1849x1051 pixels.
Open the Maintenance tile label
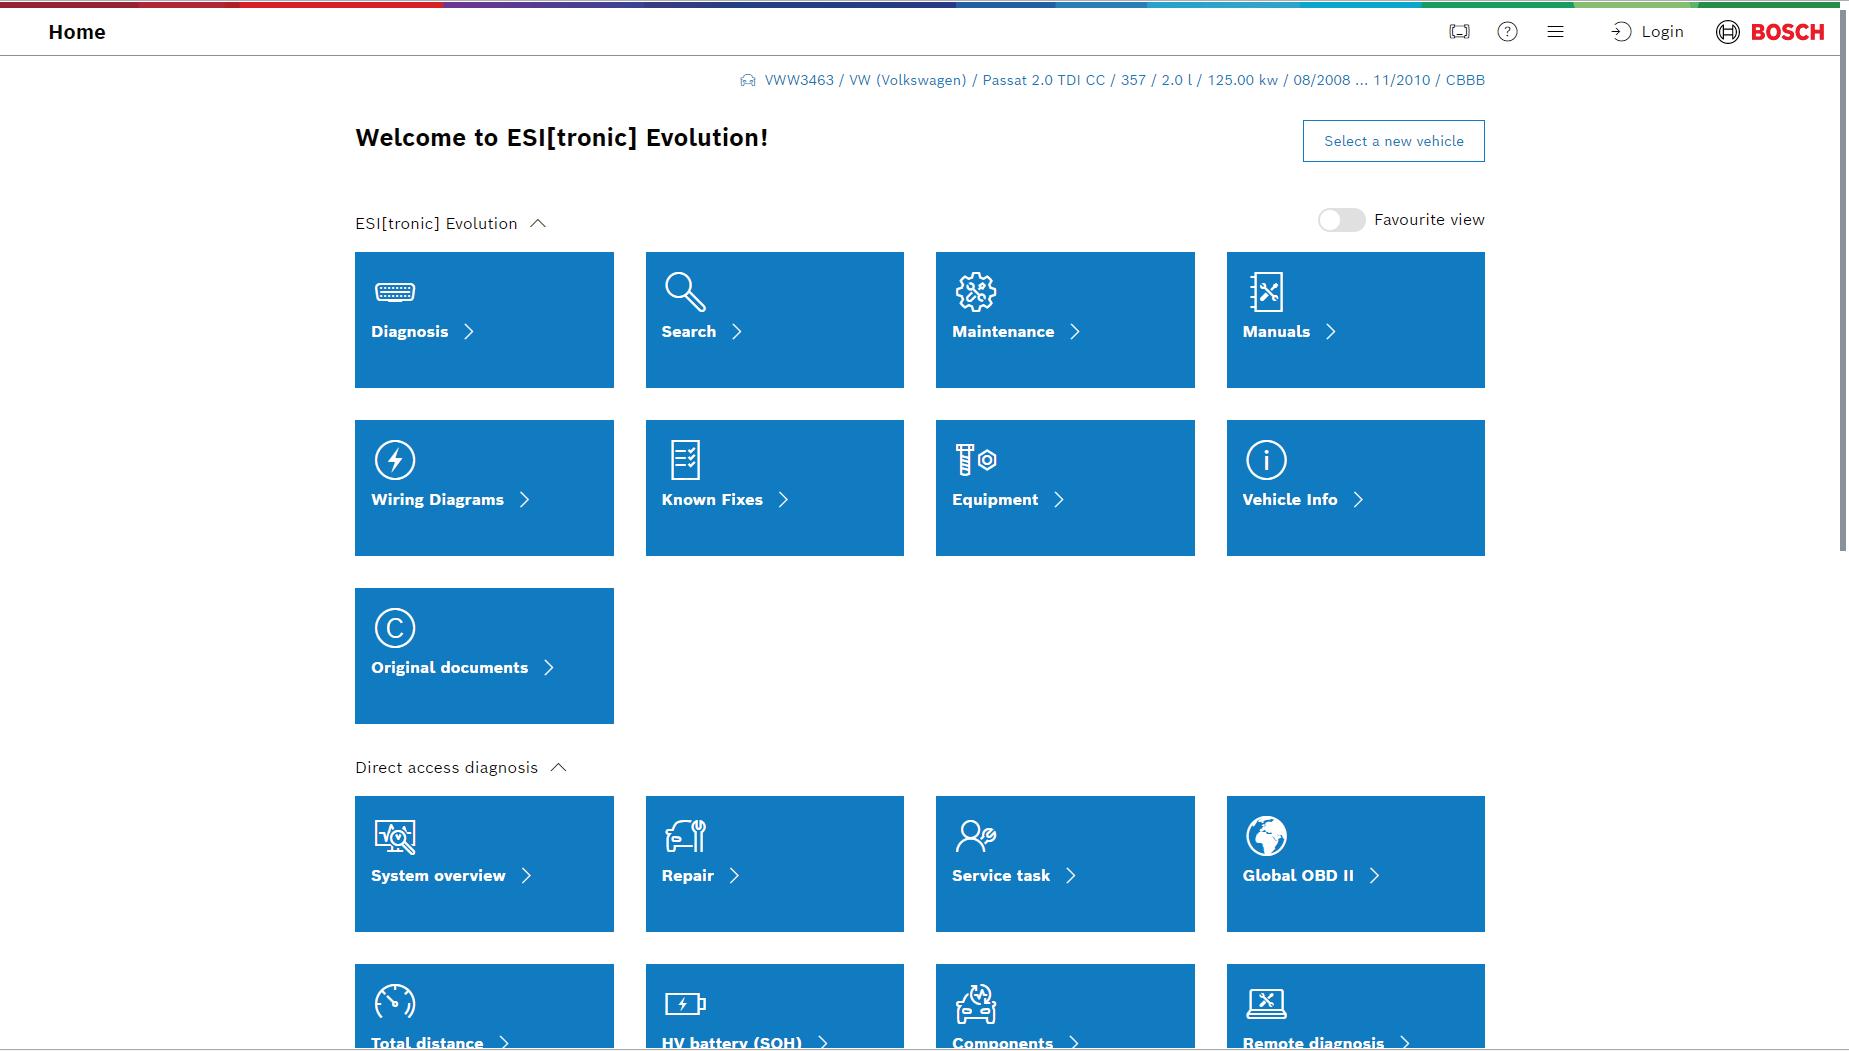point(1003,332)
